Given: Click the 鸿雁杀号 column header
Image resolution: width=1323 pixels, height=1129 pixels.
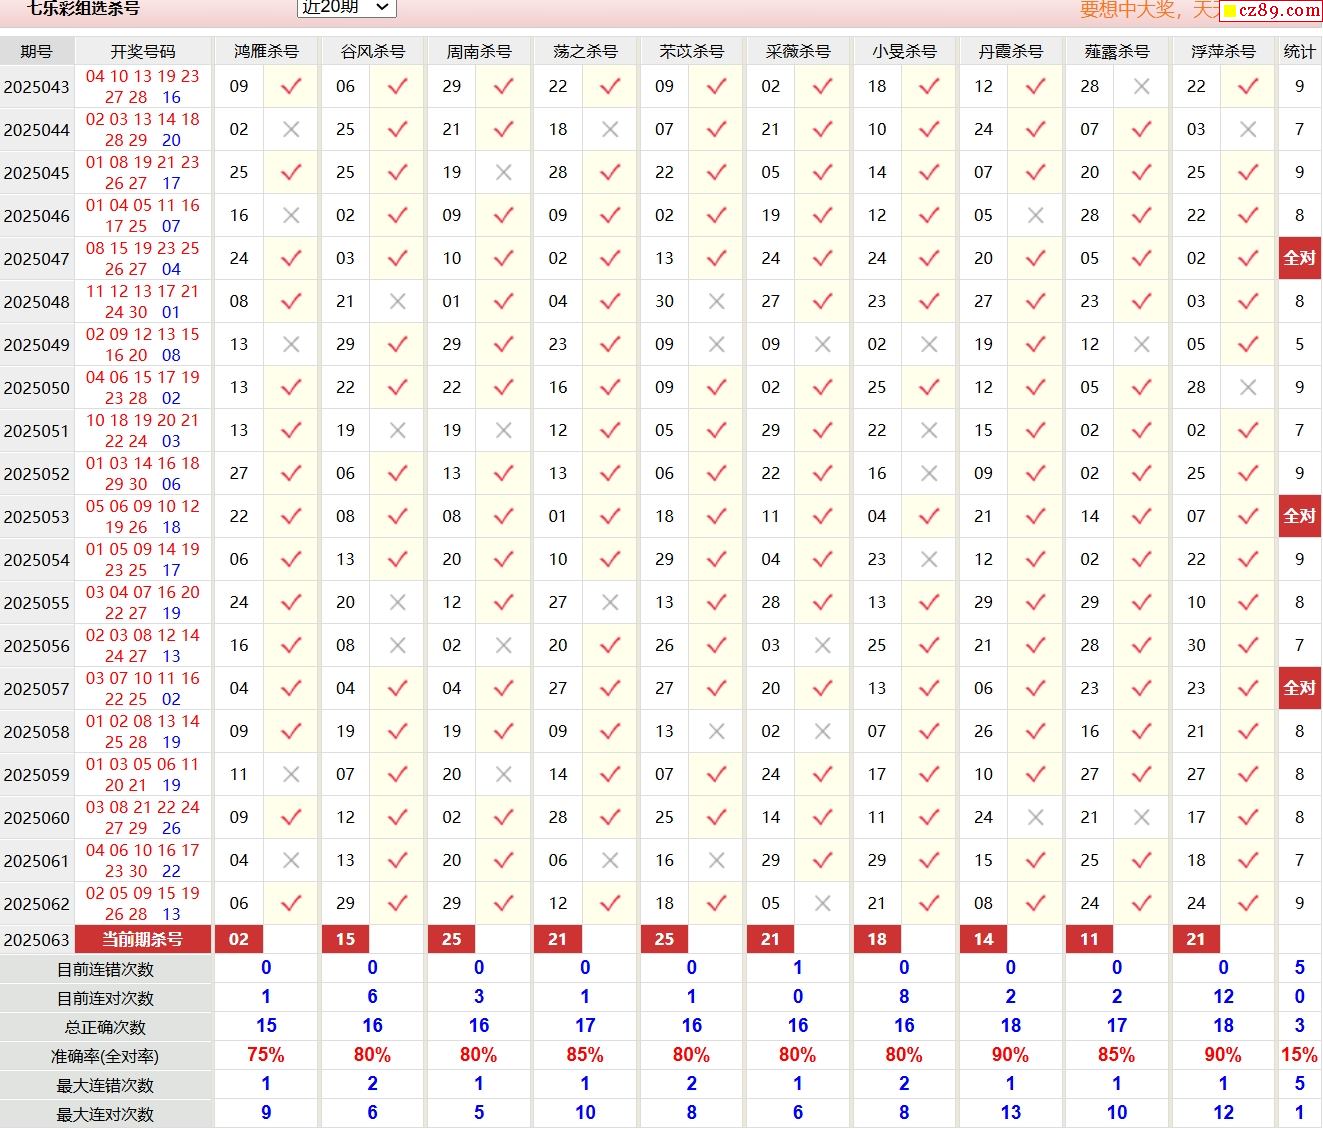Looking at the screenshot, I should 266,51.
